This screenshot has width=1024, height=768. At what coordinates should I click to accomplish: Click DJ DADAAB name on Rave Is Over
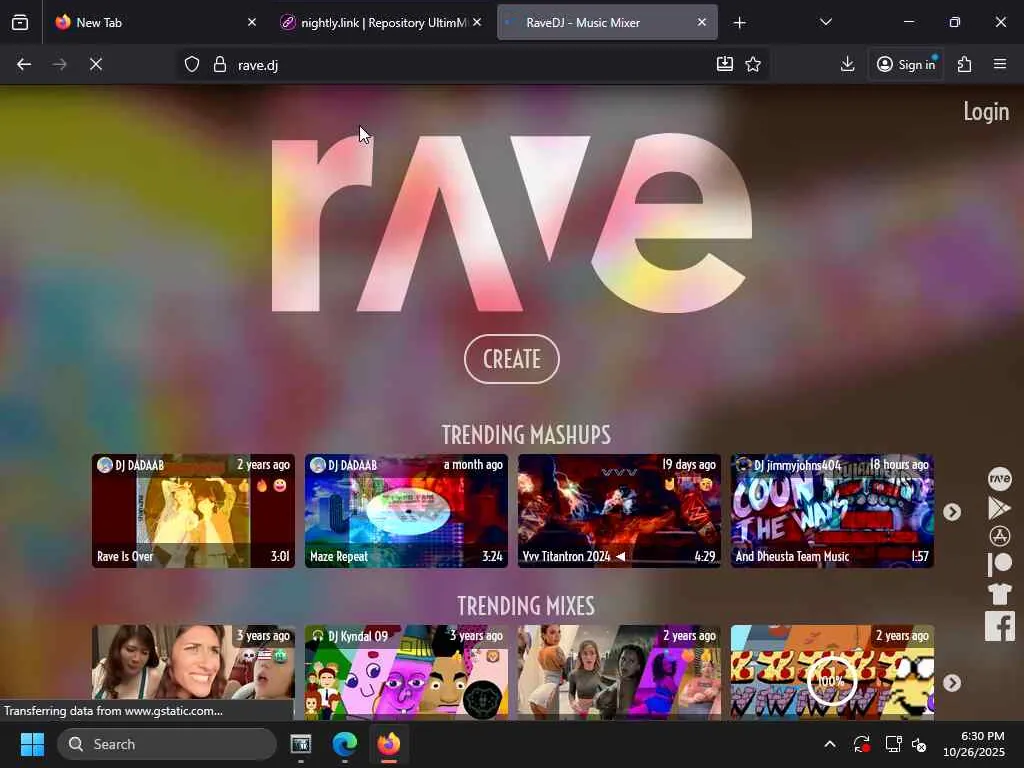(x=139, y=465)
